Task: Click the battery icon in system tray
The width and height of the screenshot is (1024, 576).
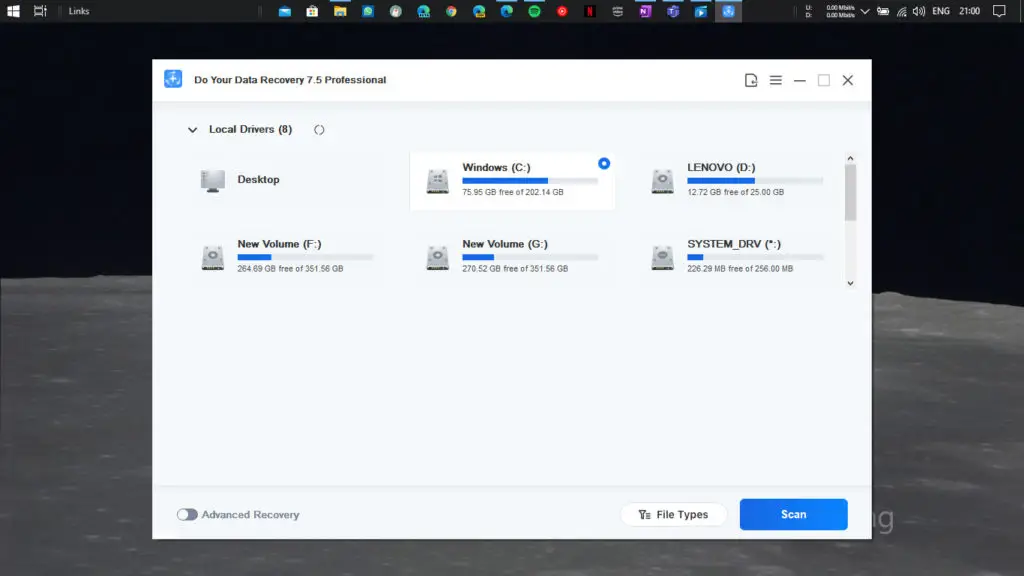Action: pyautogui.click(x=883, y=11)
